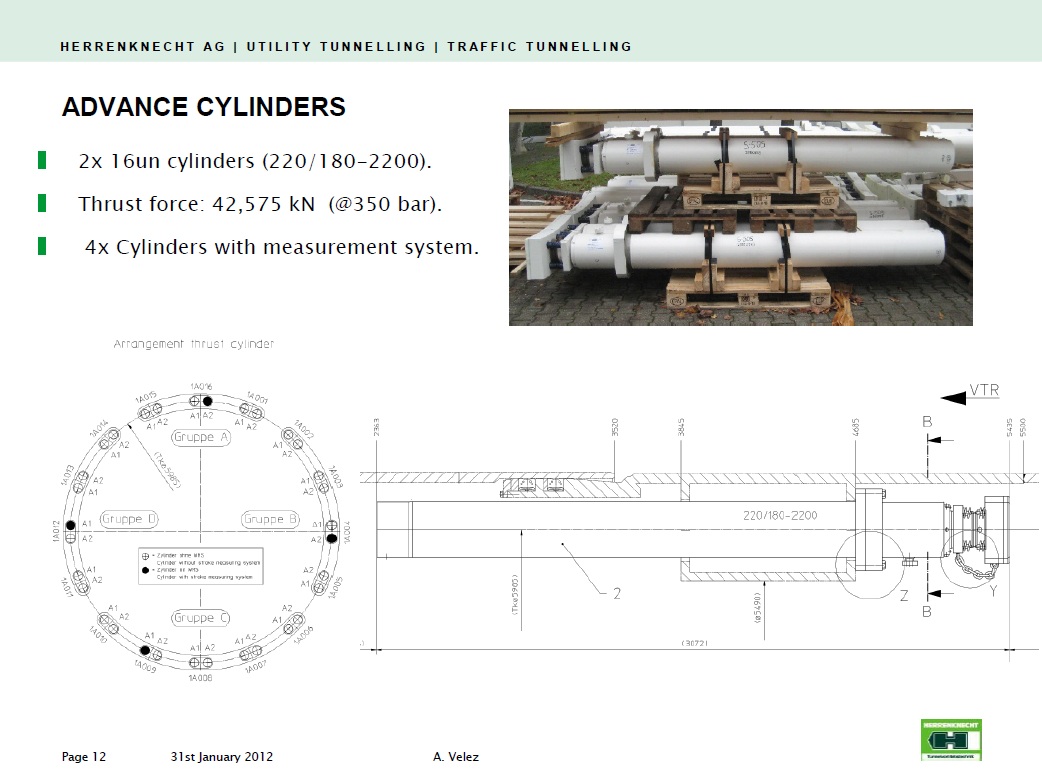Click the "Arrangement thrust cylinder" caption
Screen dimensions: 1042x782
point(193,343)
